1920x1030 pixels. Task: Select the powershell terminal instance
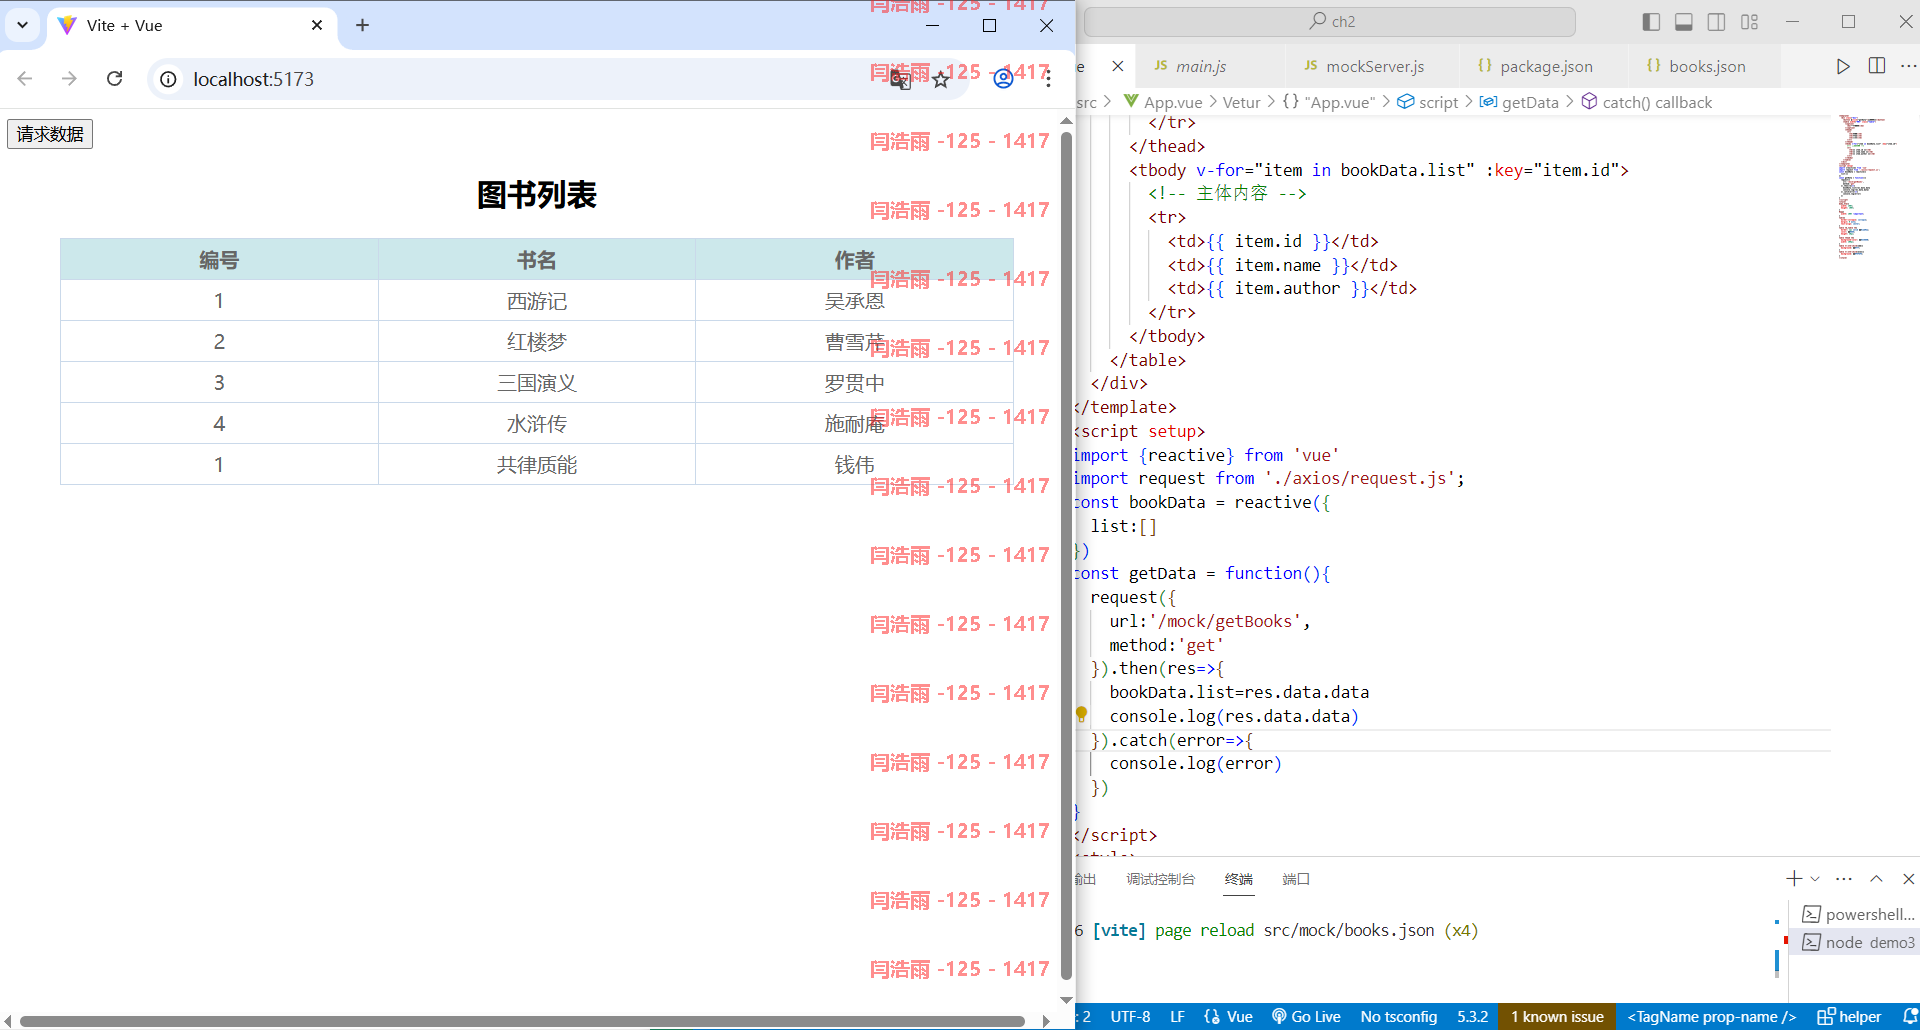tap(1857, 914)
